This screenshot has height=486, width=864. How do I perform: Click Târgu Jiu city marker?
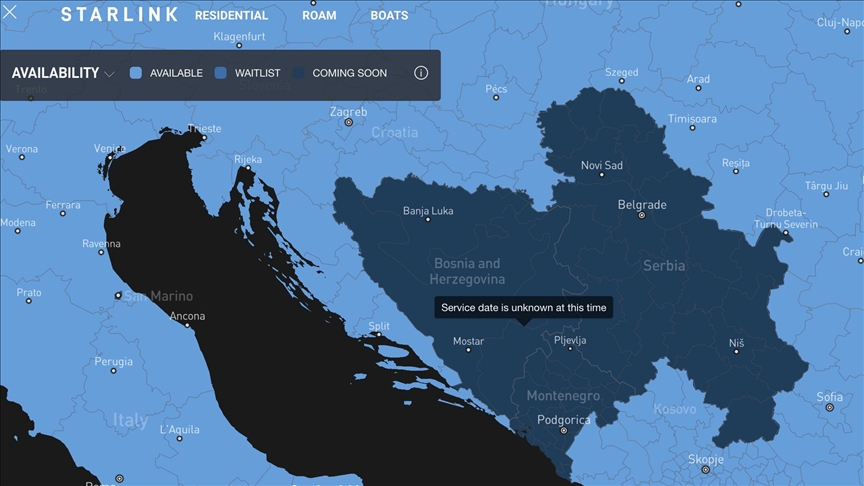[826, 194]
